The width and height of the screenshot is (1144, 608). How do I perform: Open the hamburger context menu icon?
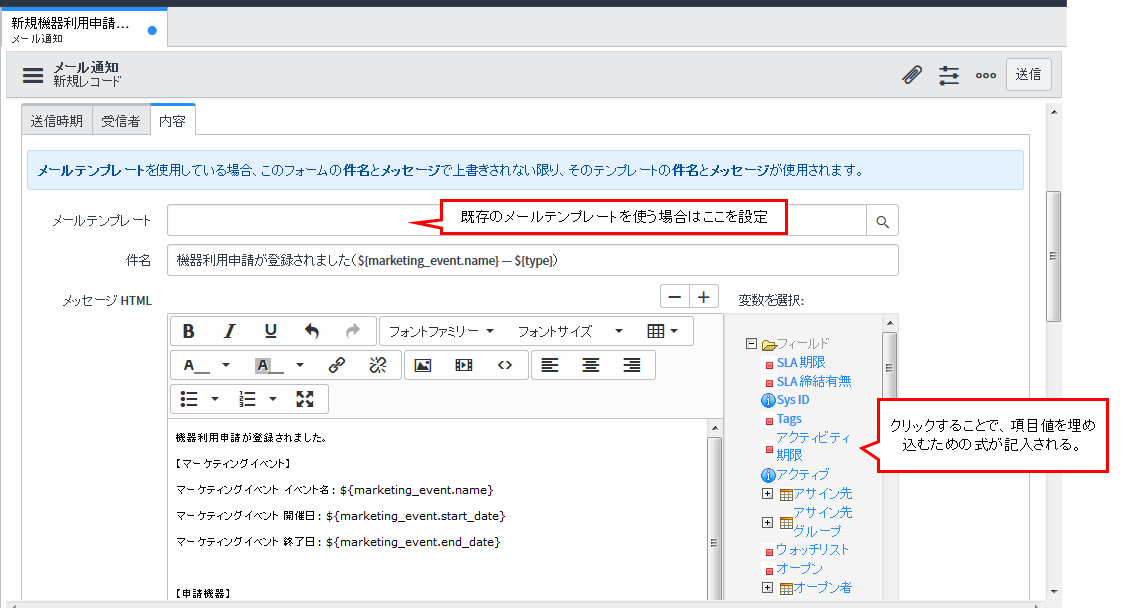tap(33, 75)
